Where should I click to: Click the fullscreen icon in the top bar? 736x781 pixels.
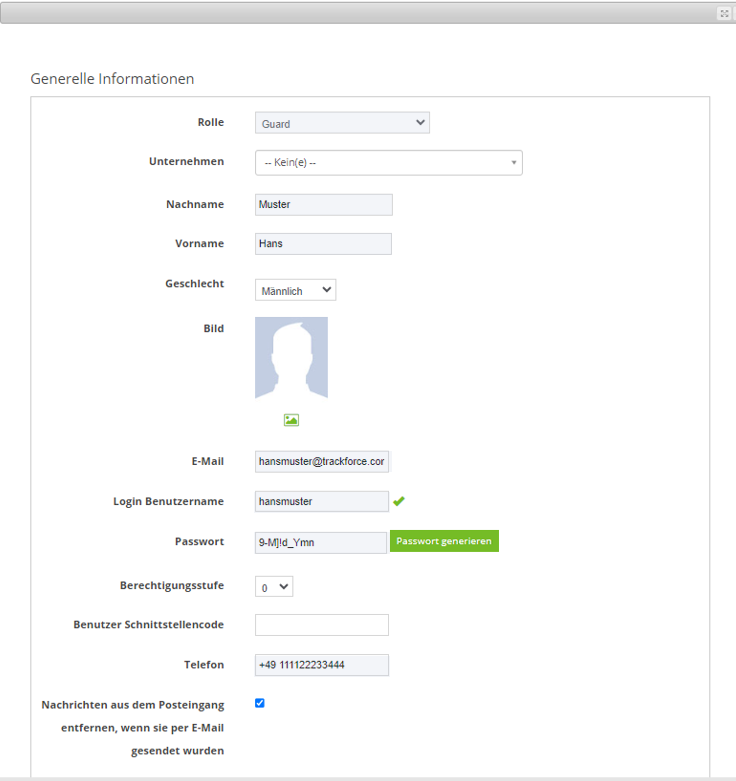click(724, 13)
